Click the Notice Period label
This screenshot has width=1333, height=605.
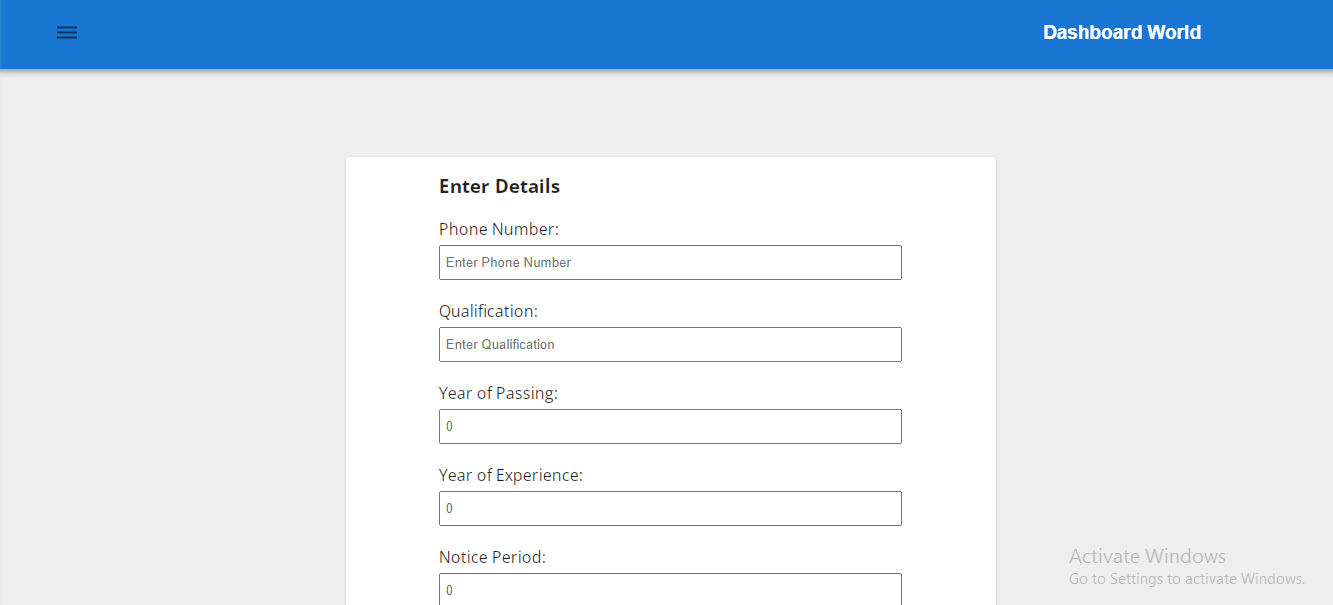tap(492, 556)
